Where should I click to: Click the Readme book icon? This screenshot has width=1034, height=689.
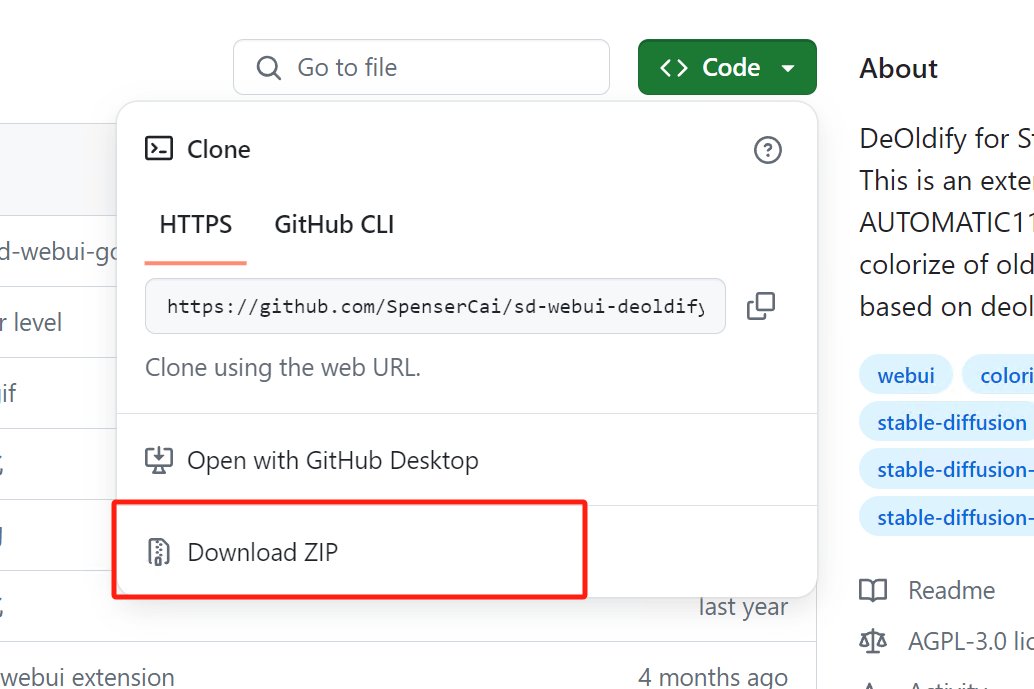pyautogui.click(x=873, y=591)
